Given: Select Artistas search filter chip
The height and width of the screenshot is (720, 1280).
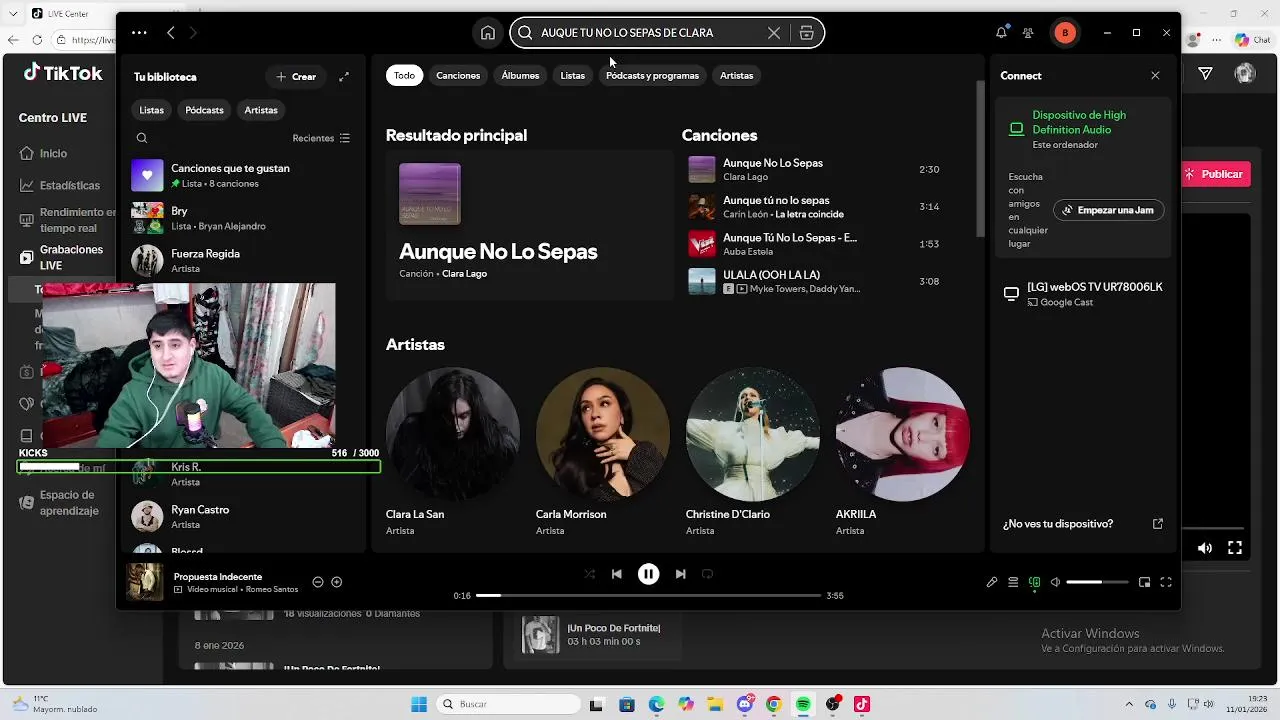Looking at the screenshot, I should [737, 76].
